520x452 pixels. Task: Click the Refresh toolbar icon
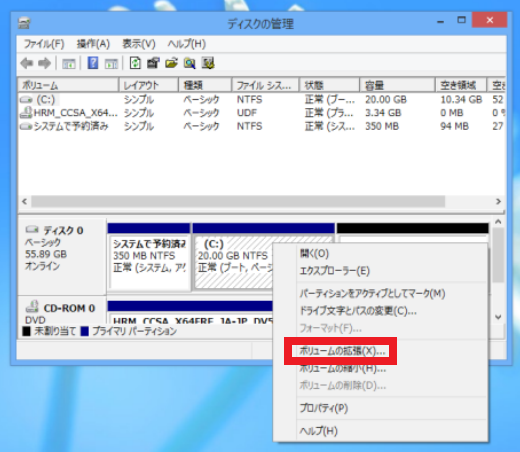[x=135, y=63]
